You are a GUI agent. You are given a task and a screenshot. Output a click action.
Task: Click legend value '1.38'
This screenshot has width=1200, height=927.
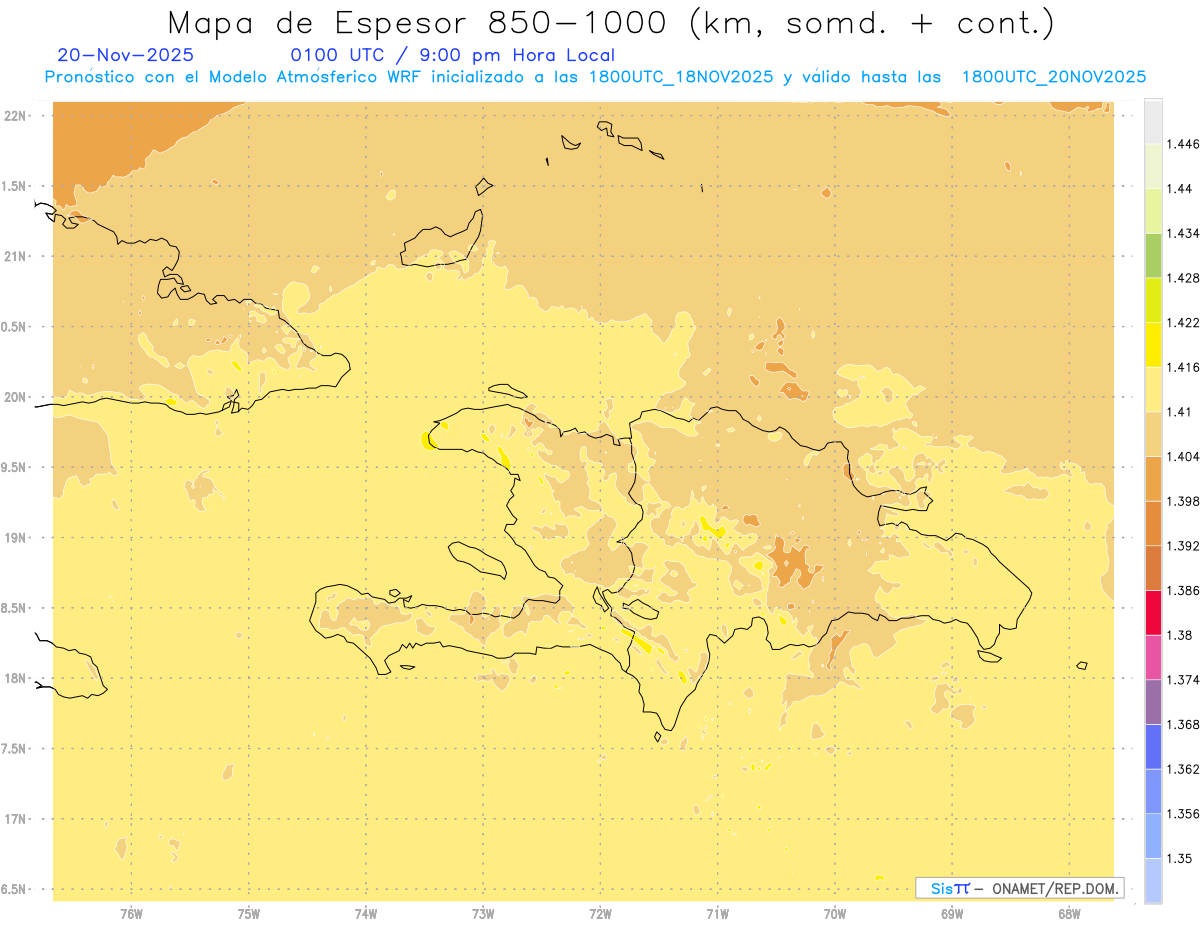[1179, 635]
